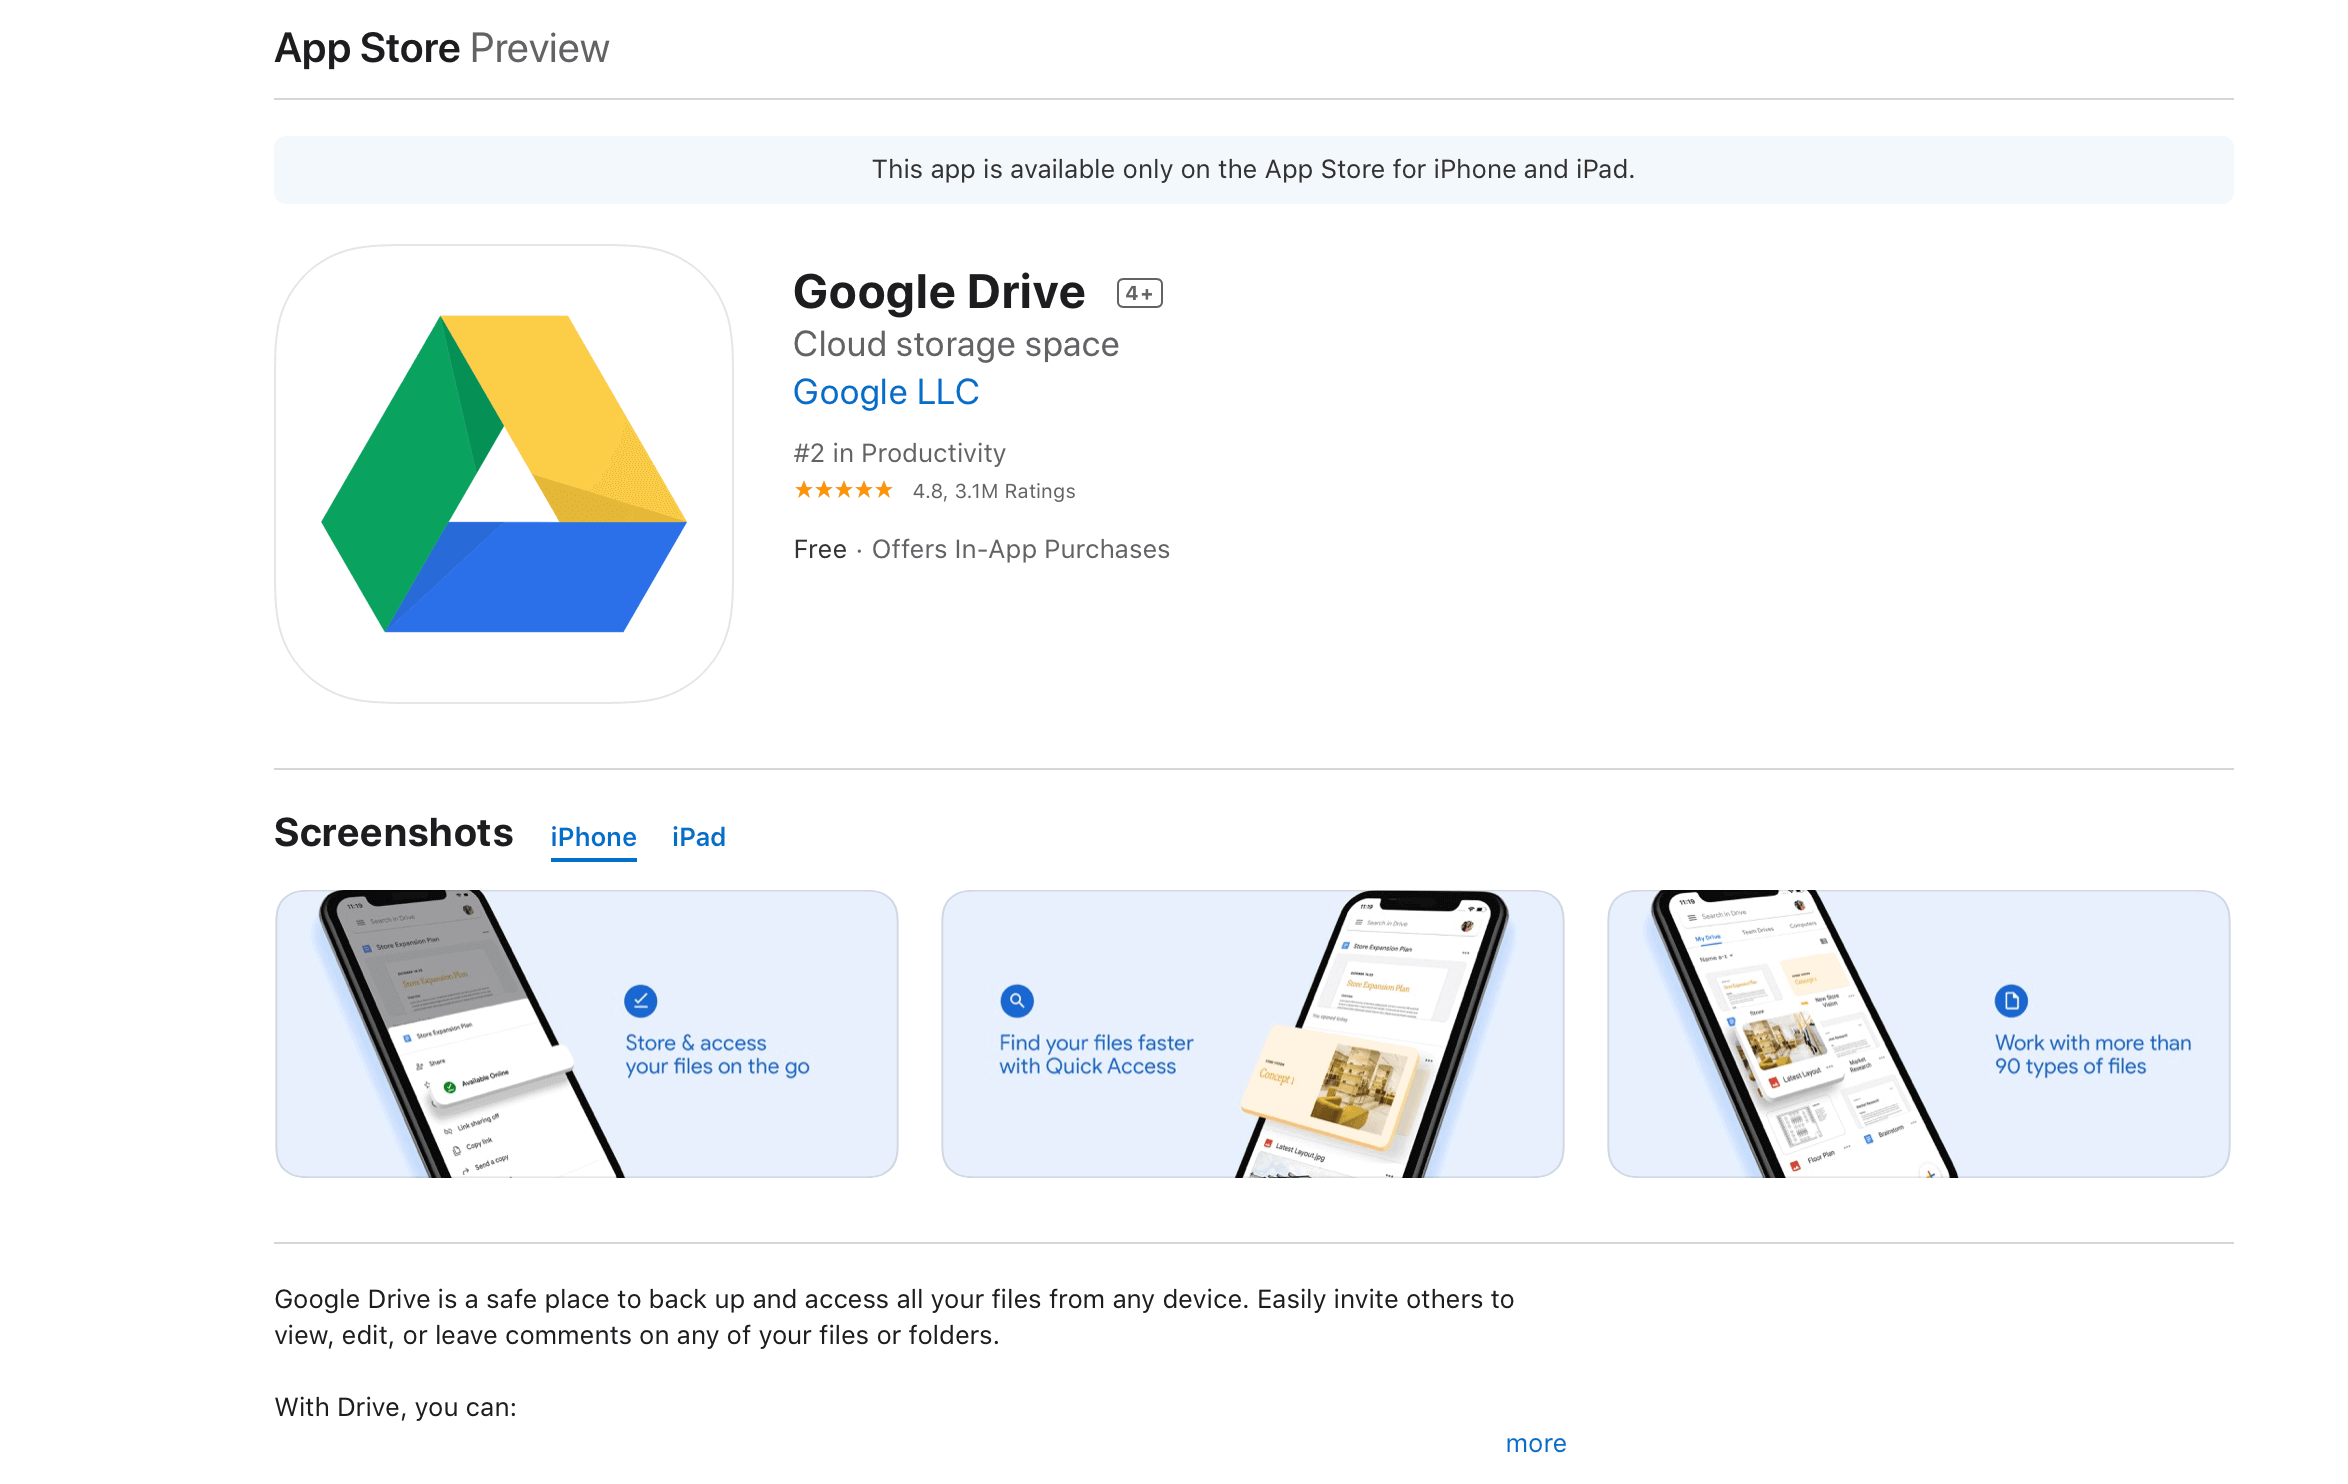Click the file icon in 90 types screenshot
The image size is (2348, 1484).
pyautogui.click(x=2011, y=1000)
